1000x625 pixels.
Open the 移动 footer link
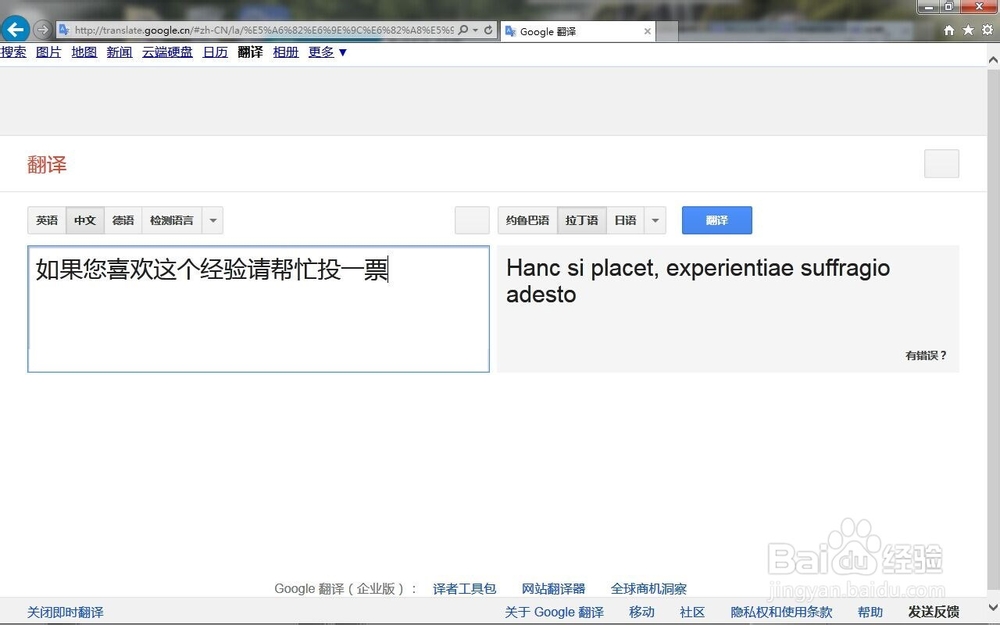642,612
